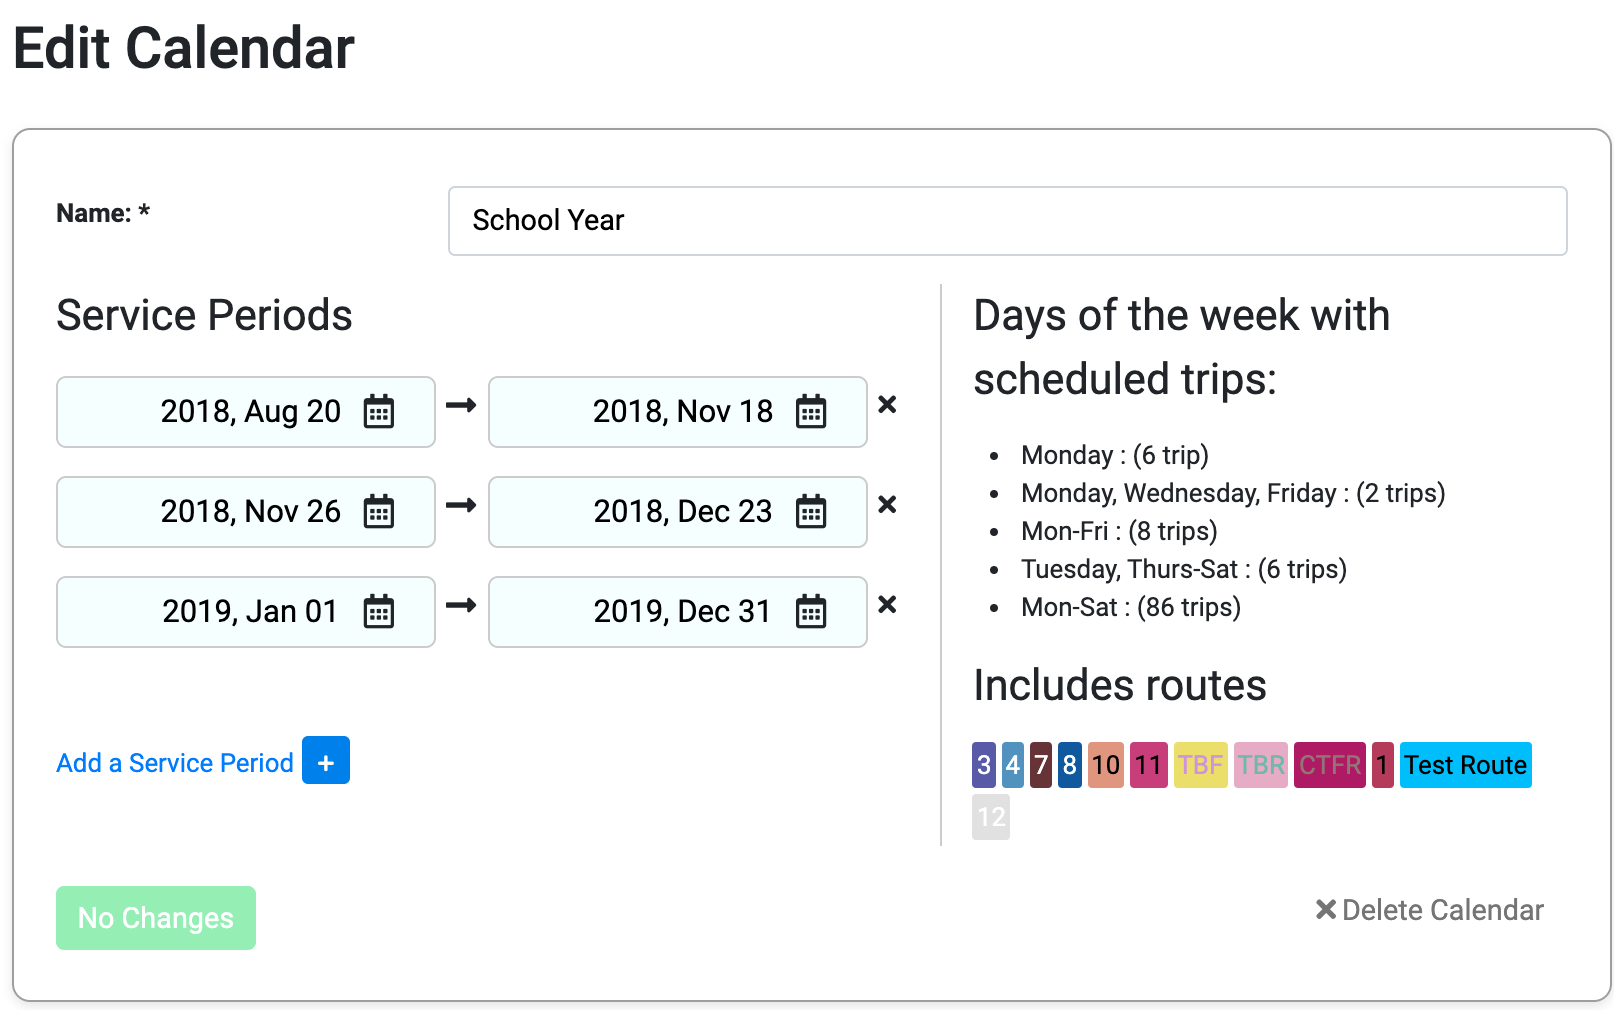This screenshot has height=1010, width=1614.
Task: Delete this calendar
Action: point(1430,910)
